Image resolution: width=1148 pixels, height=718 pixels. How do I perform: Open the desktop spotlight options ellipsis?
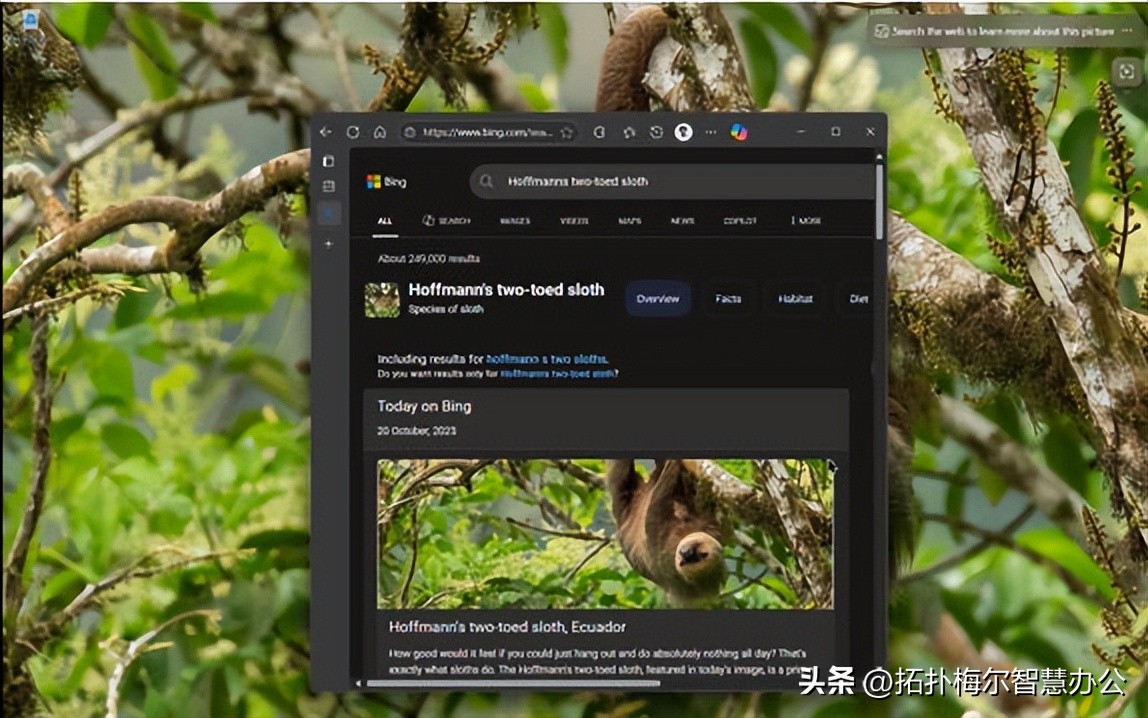coord(1126,31)
